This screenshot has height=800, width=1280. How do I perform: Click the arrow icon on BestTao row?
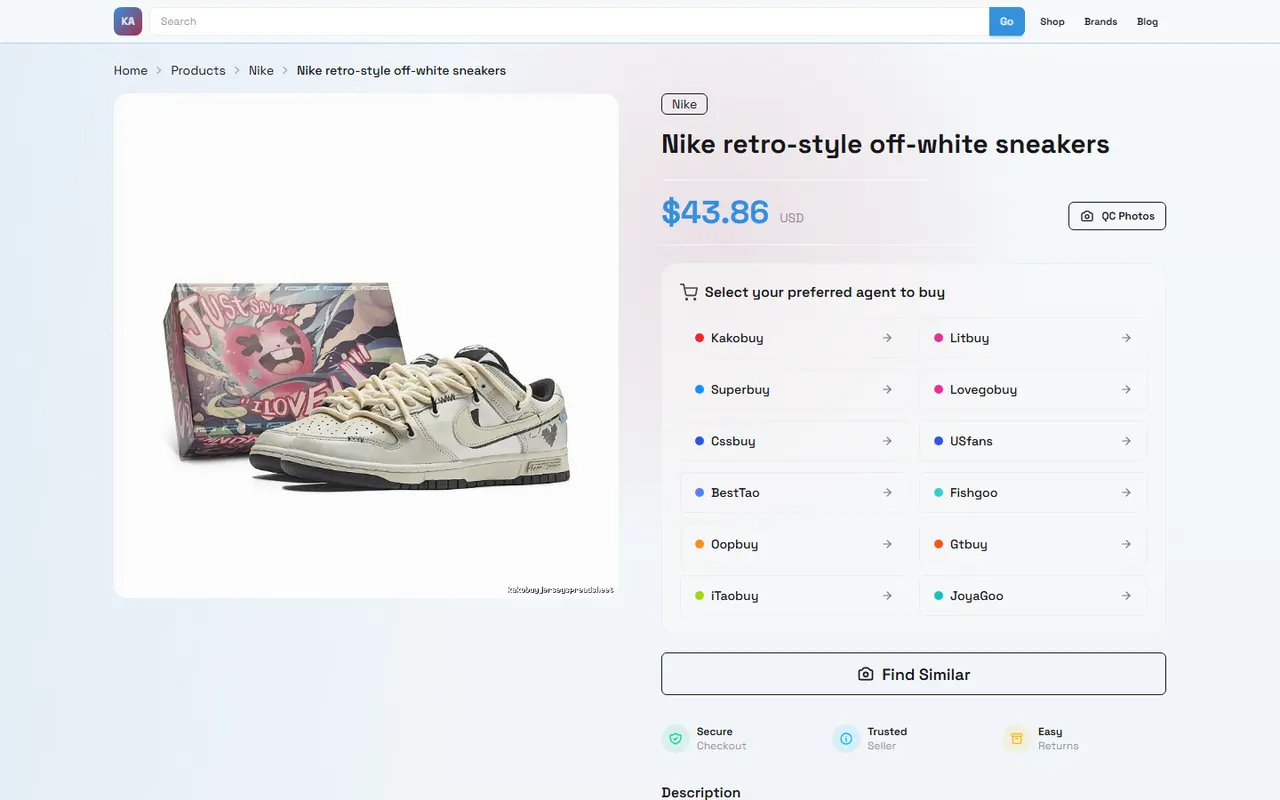click(887, 493)
